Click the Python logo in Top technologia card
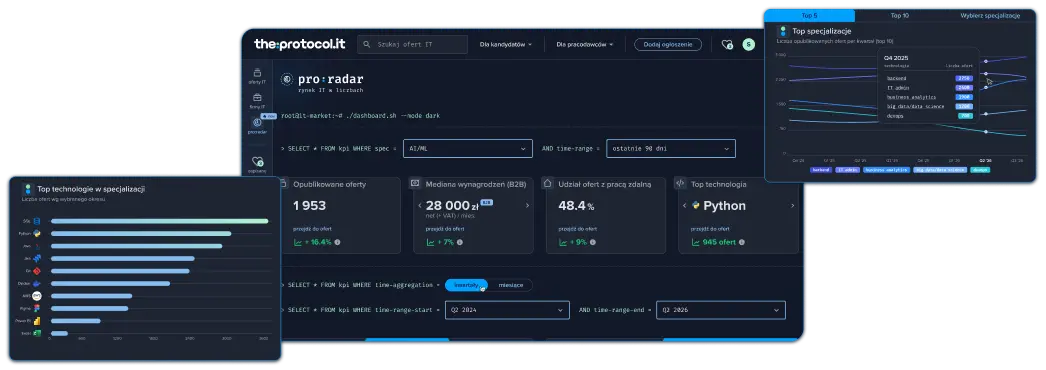Screen dimensions: 1046x370 [x=696, y=205]
